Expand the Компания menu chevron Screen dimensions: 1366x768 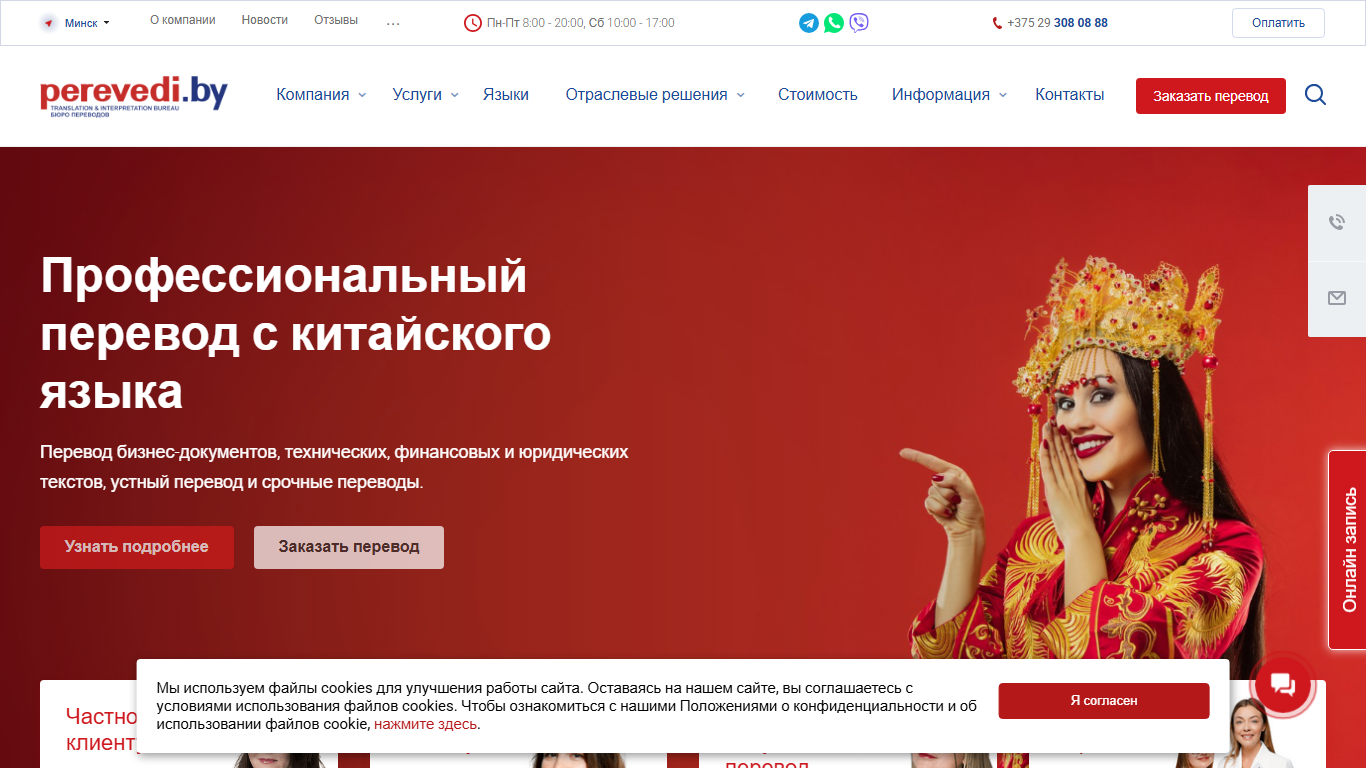(x=362, y=95)
